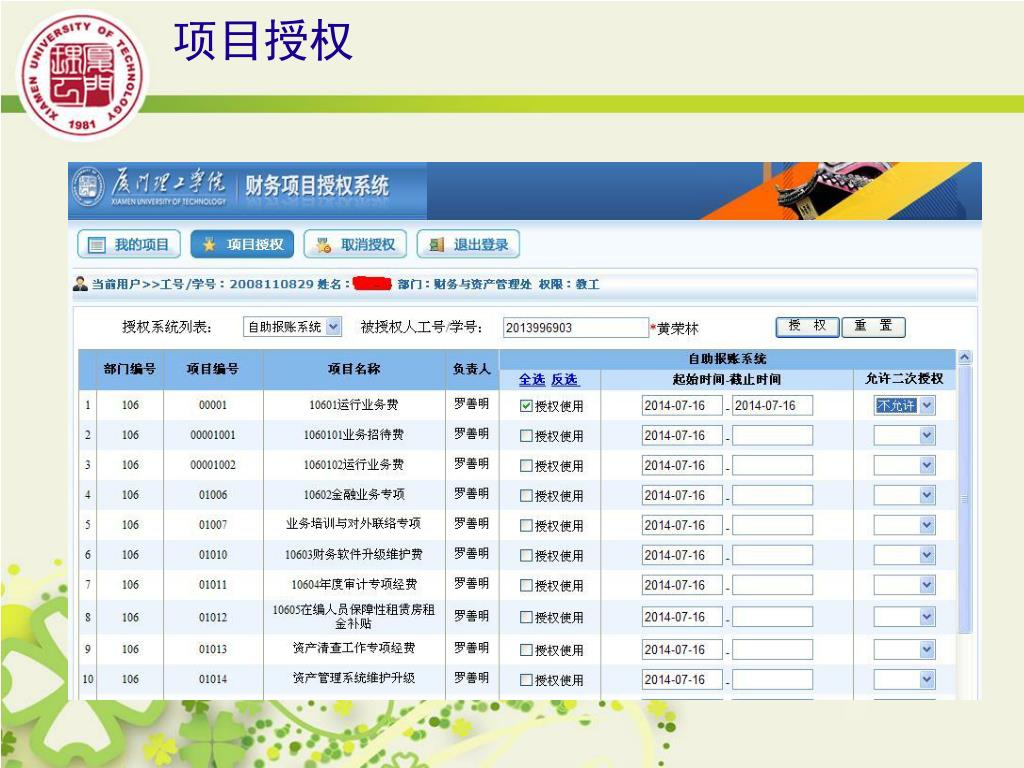Click start date field for project 01006
1024x768 pixels.
682,496
